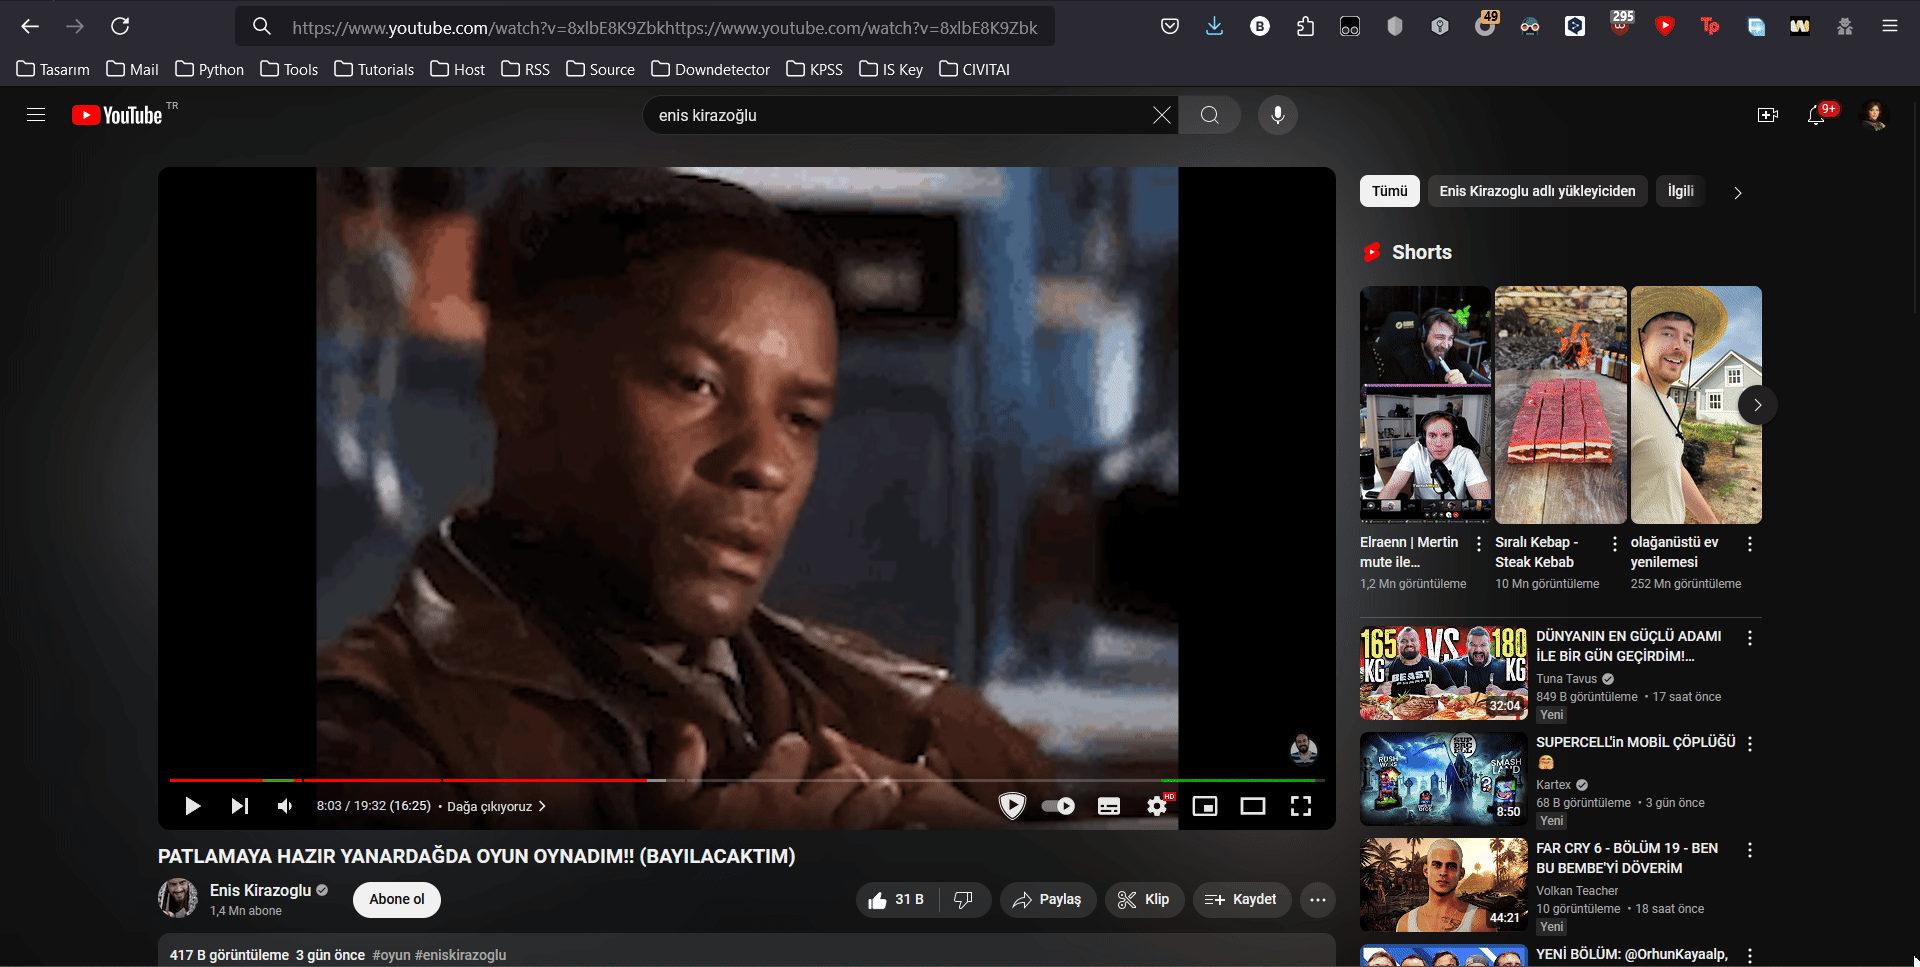Open the CIVITAI bookmarks folder
Screen dimensions: 1920x967
click(975, 69)
